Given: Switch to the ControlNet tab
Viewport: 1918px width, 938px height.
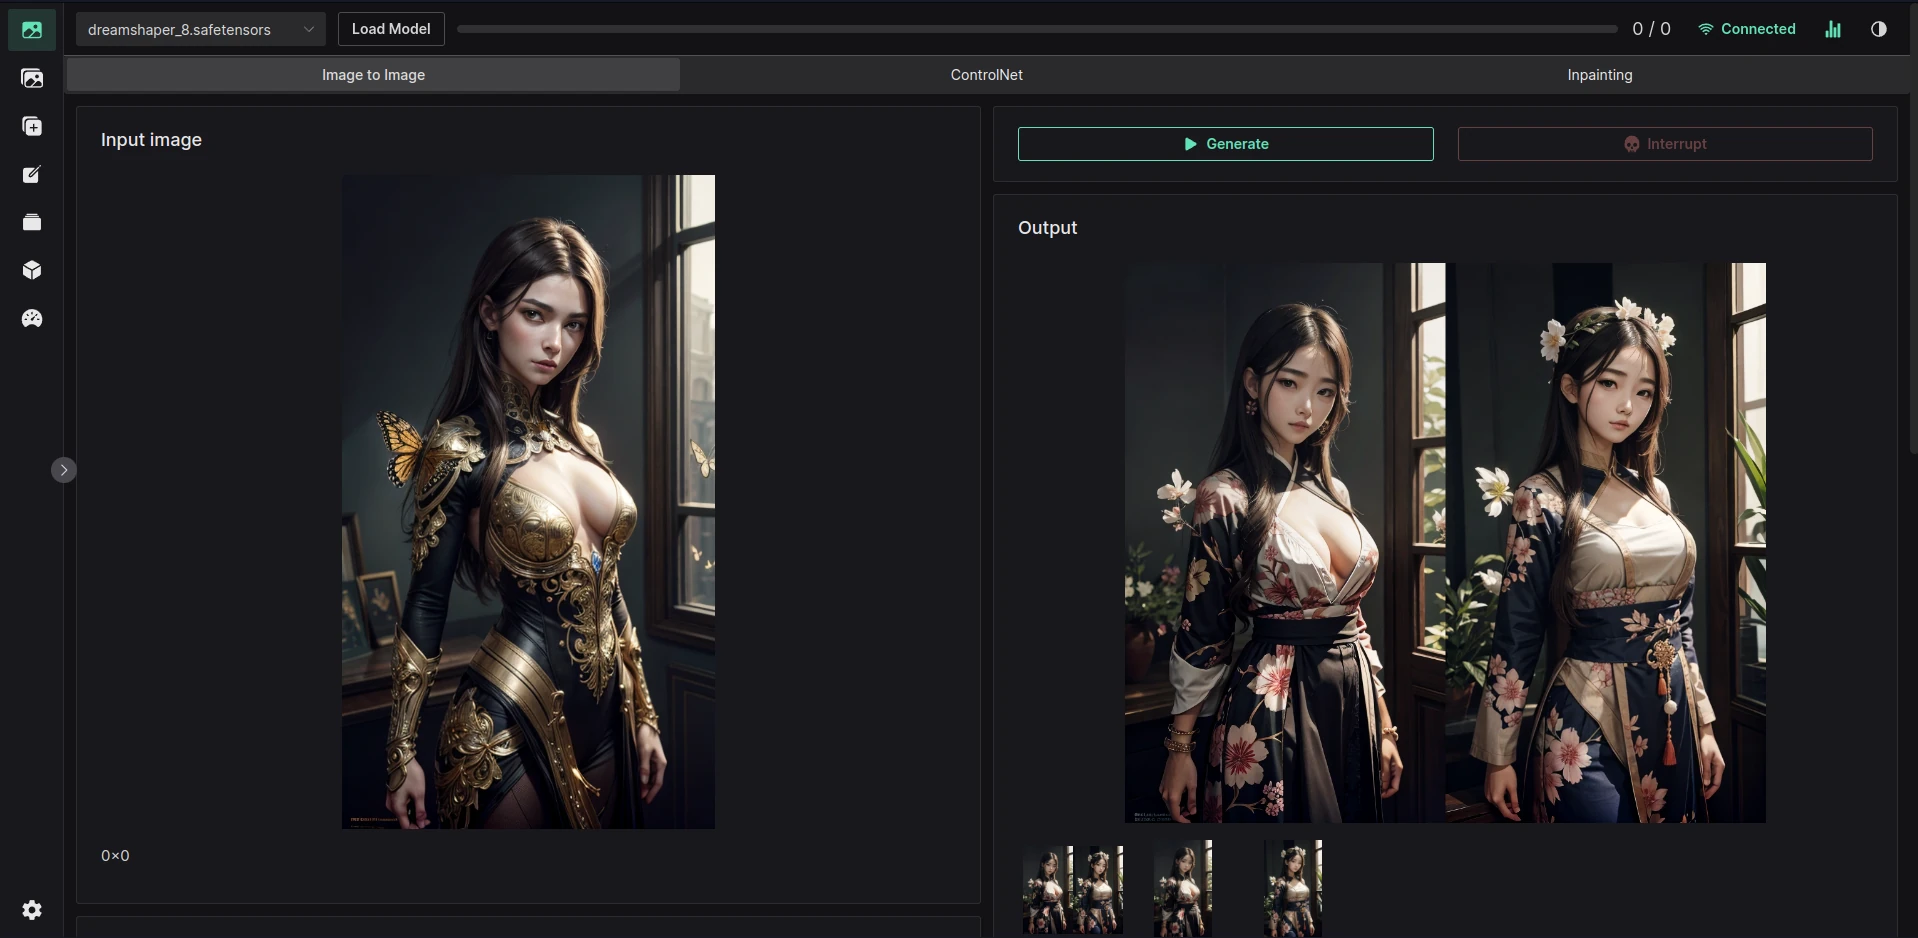Looking at the screenshot, I should [x=986, y=74].
